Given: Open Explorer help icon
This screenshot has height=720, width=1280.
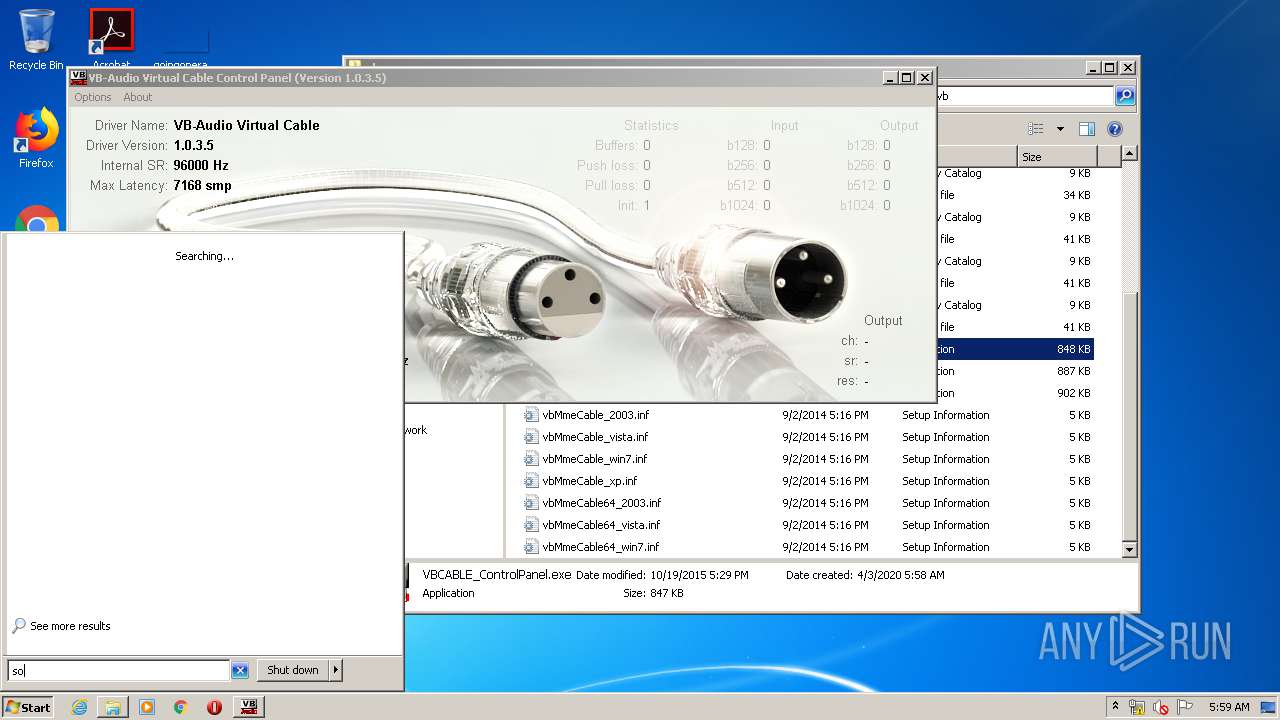Looking at the screenshot, I should tap(1115, 129).
